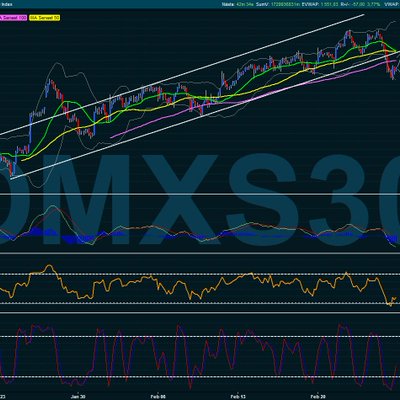Click the Index title text
This screenshot has width=400, height=400.
pyautogui.click(x=6, y=4)
